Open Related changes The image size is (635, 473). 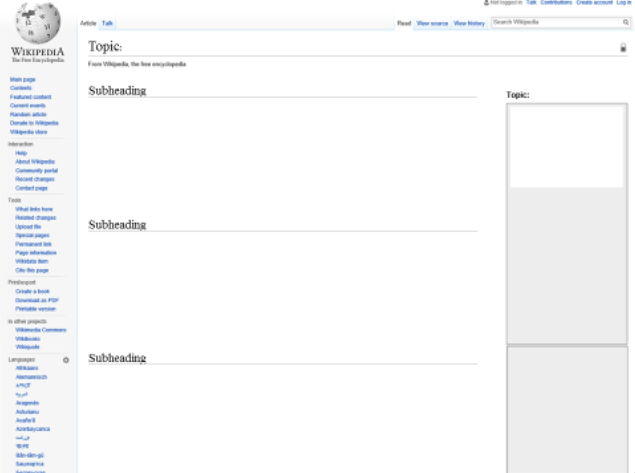pyautogui.click(x=36, y=218)
